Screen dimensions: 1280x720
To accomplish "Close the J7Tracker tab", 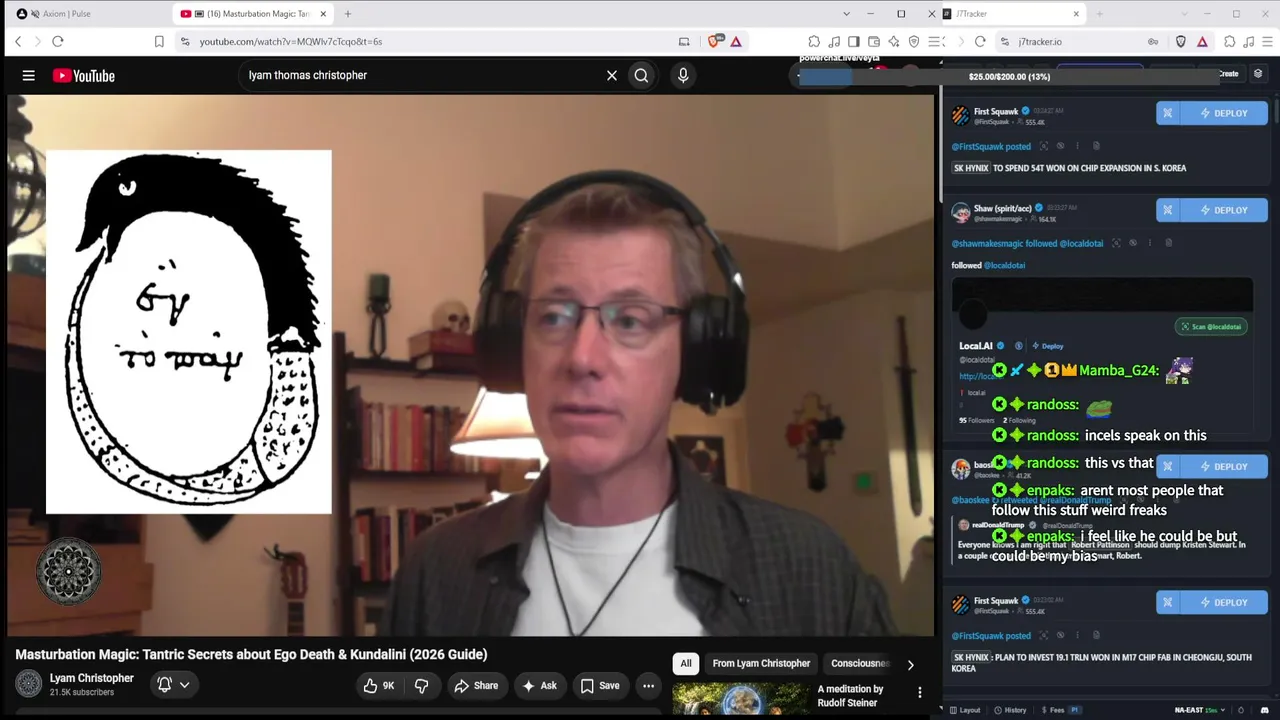I will click(x=1076, y=14).
